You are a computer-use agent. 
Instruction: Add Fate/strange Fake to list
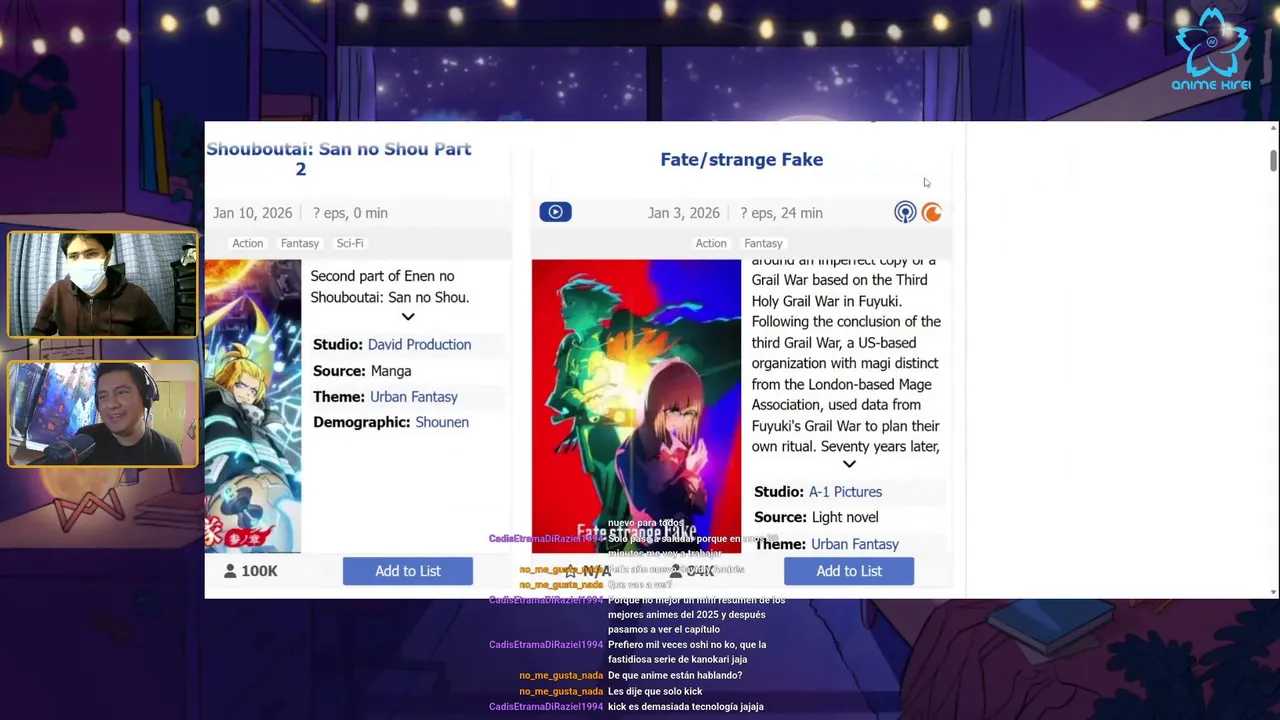849,571
